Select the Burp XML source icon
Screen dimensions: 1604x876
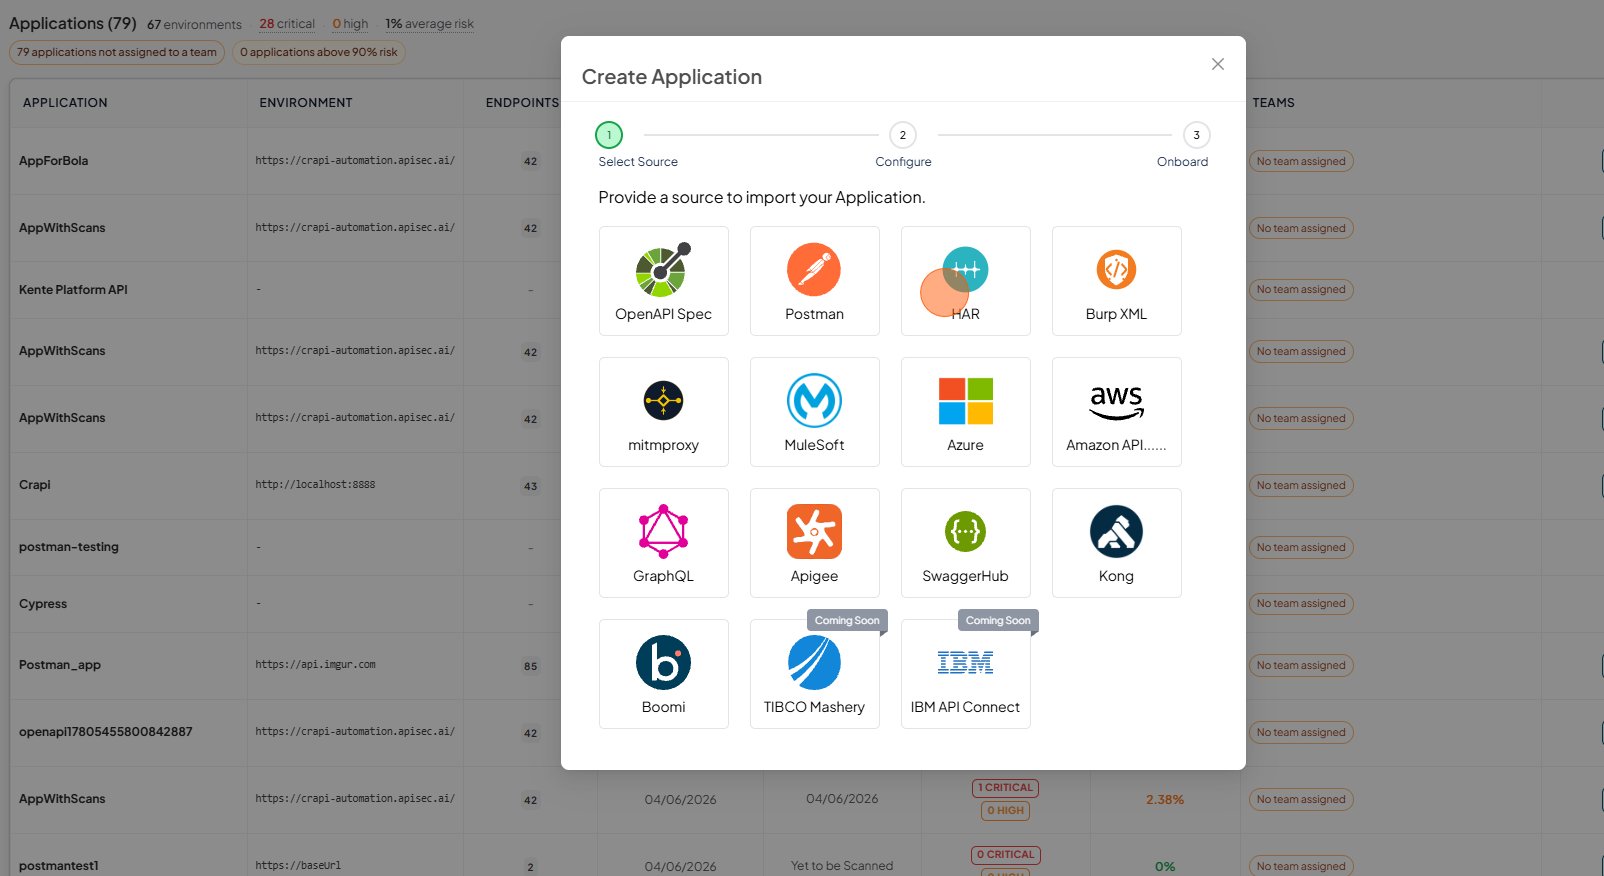click(x=1116, y=270)
